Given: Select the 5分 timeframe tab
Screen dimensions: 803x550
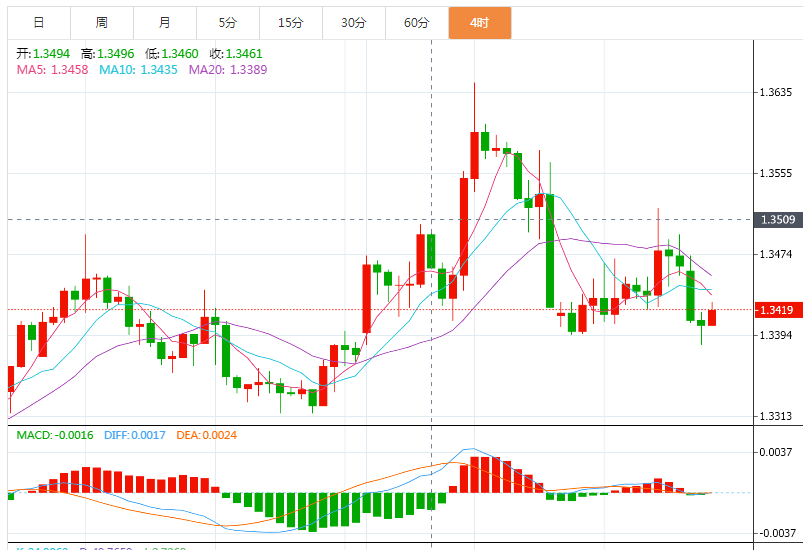Looking at the screenshot, I should (x=228, y=23).
